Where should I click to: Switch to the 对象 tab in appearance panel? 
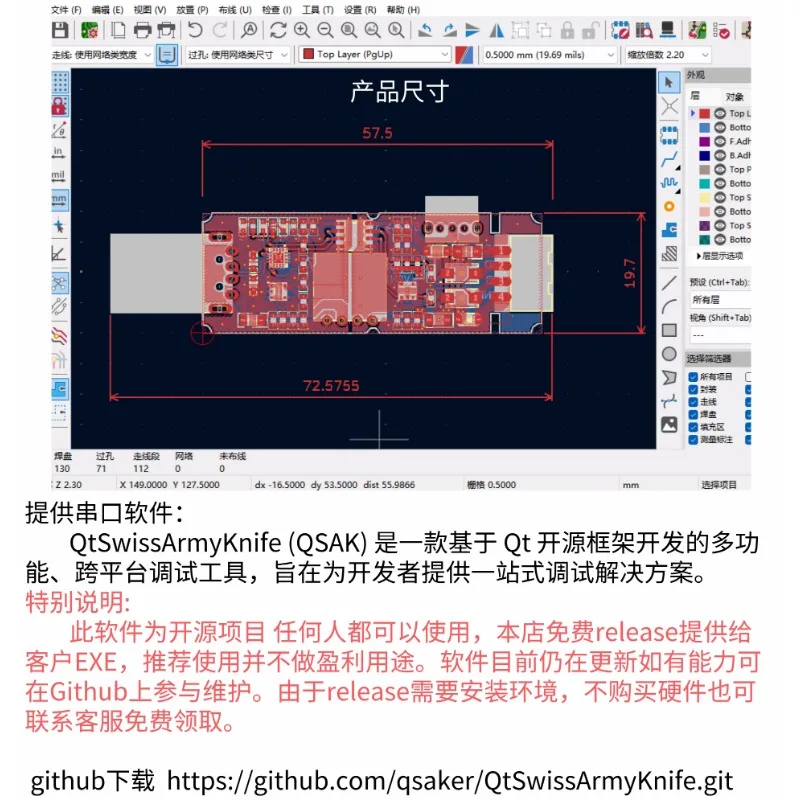pyautogui.click(x=734, y=97)
